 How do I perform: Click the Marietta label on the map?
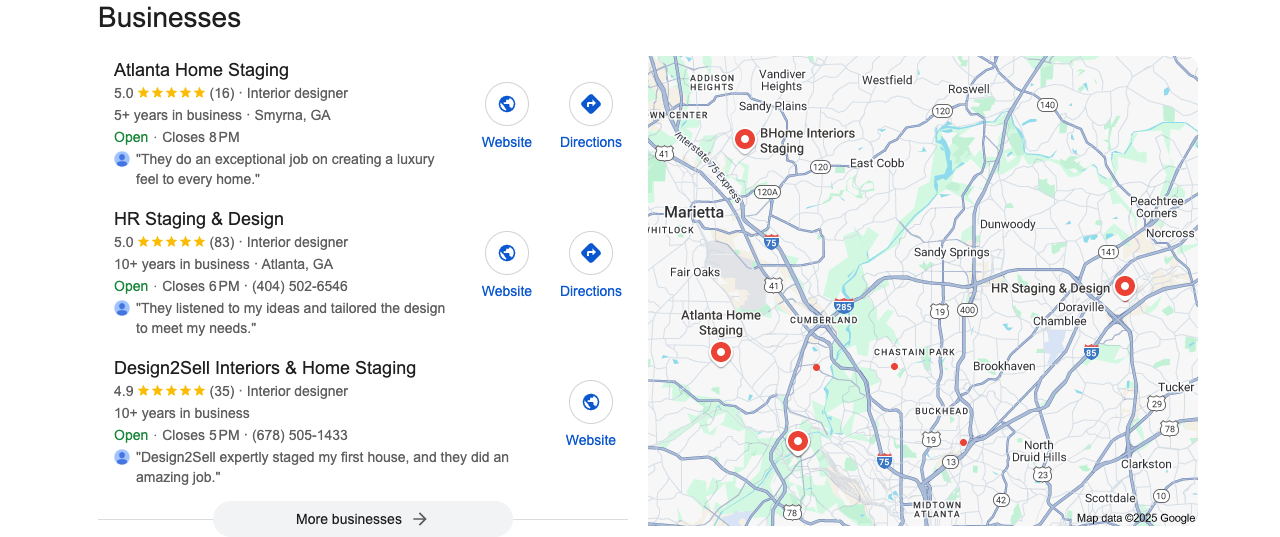pos(694,212)
